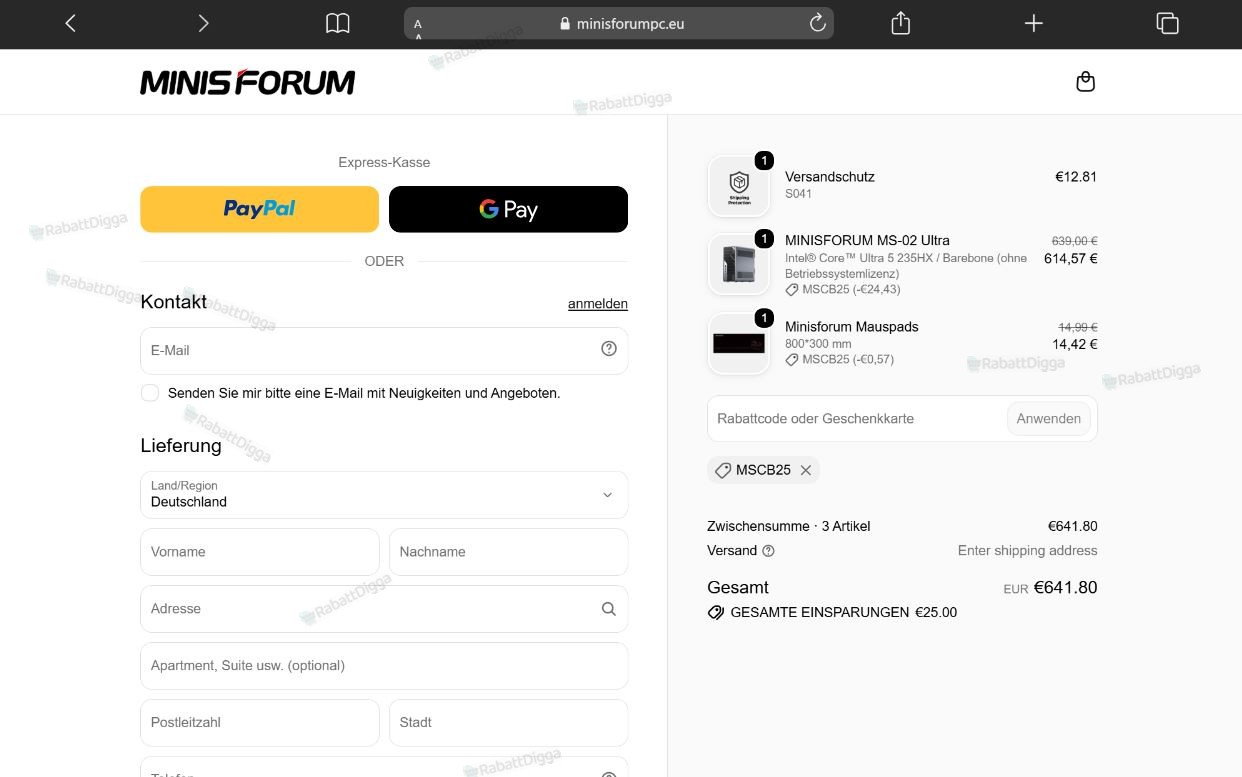Viewport: 1242px width, 777px height.
Task: Click the search icon in the Adresse field
Action: click(x=608, y=608)
